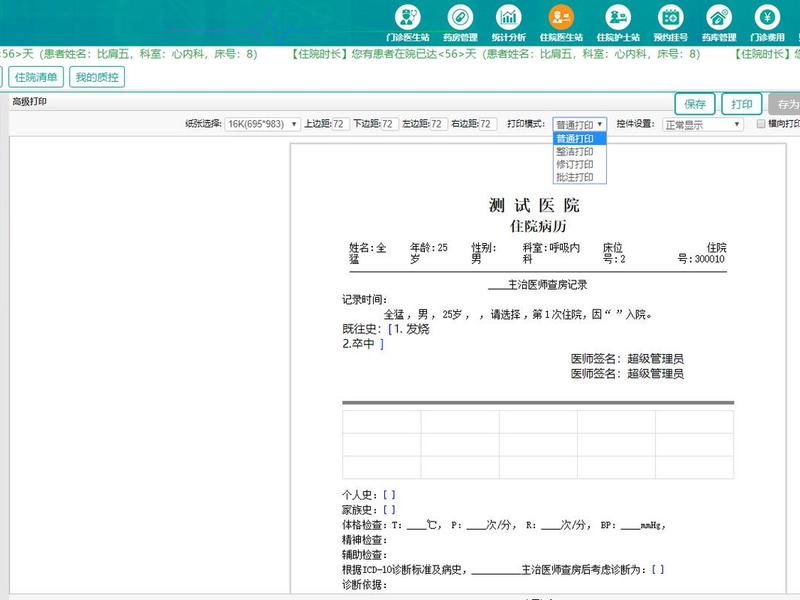Open the 预约挂号 calendar icon

(670, 23)
